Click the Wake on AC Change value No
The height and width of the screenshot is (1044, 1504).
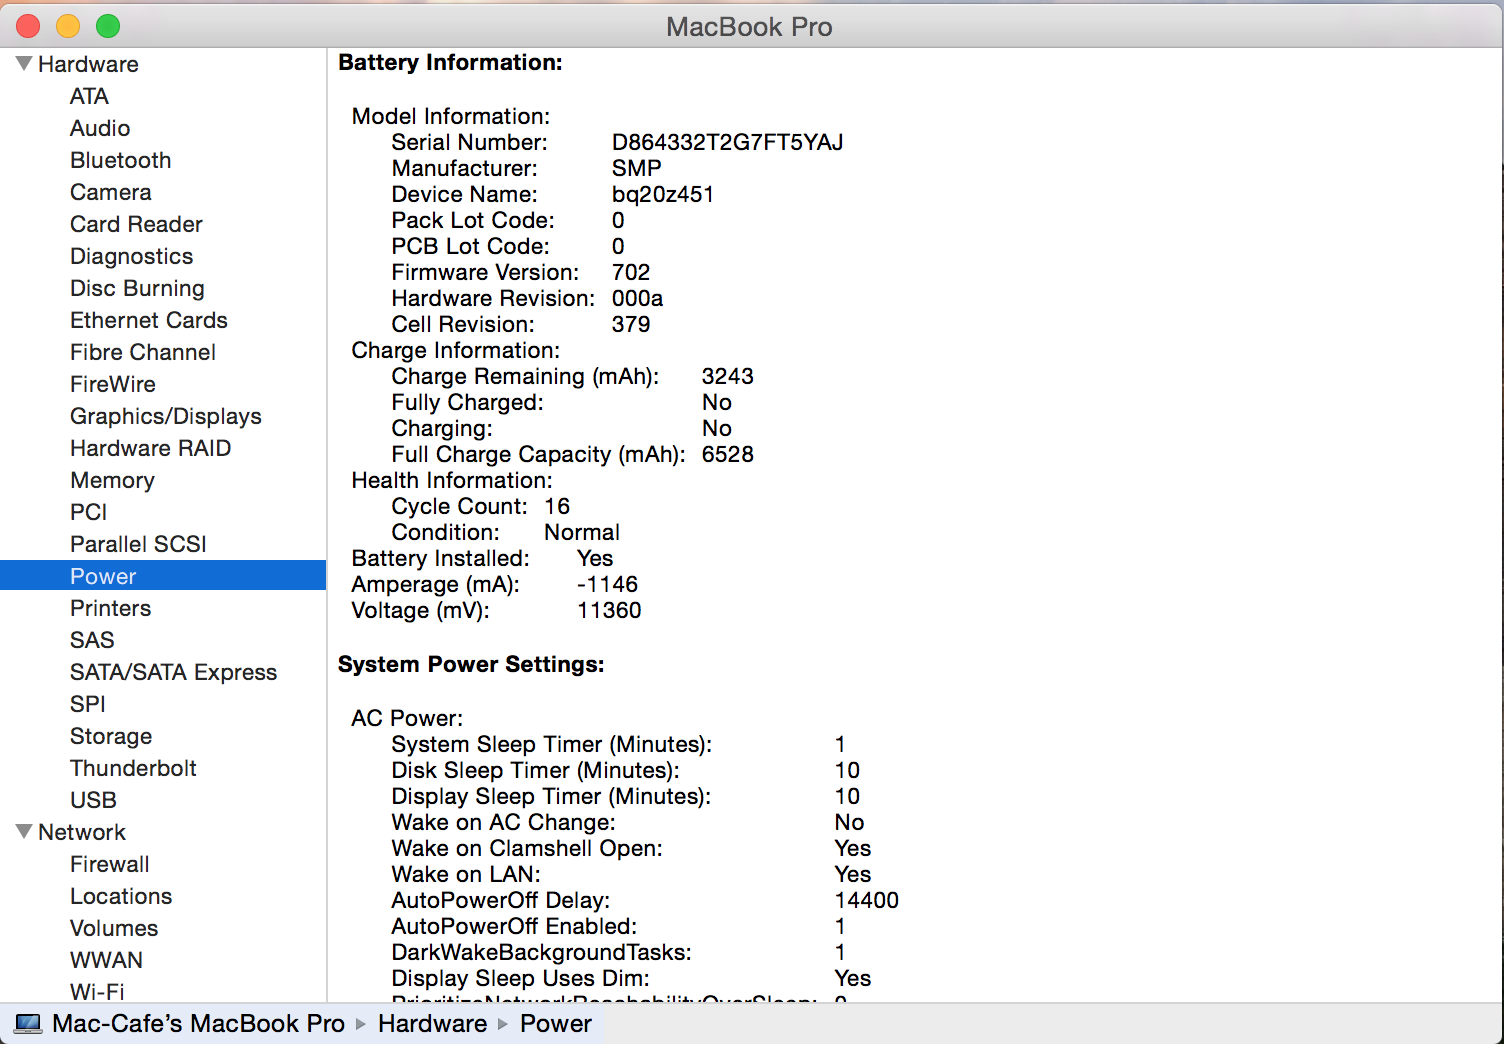tap(849, 822)
